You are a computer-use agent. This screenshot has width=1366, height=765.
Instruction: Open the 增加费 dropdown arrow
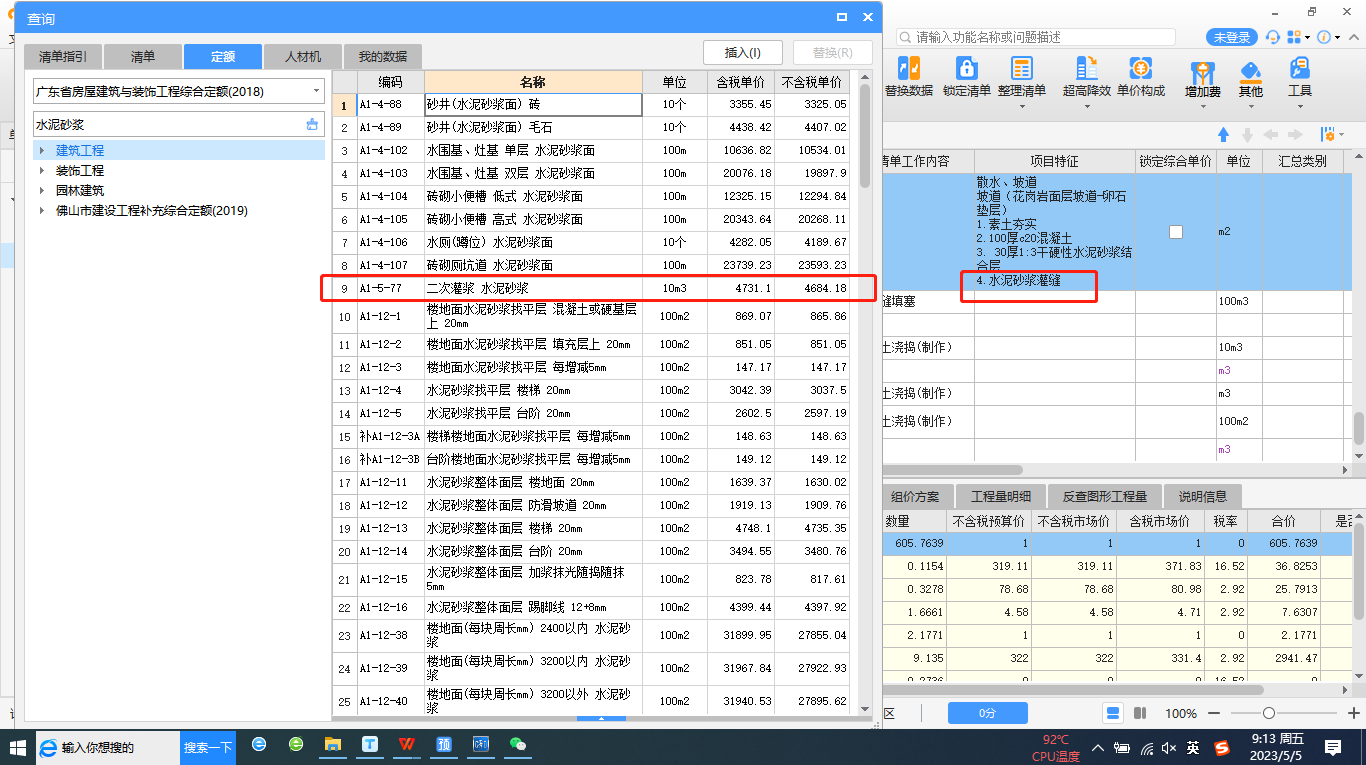(x=1203, y=106)
